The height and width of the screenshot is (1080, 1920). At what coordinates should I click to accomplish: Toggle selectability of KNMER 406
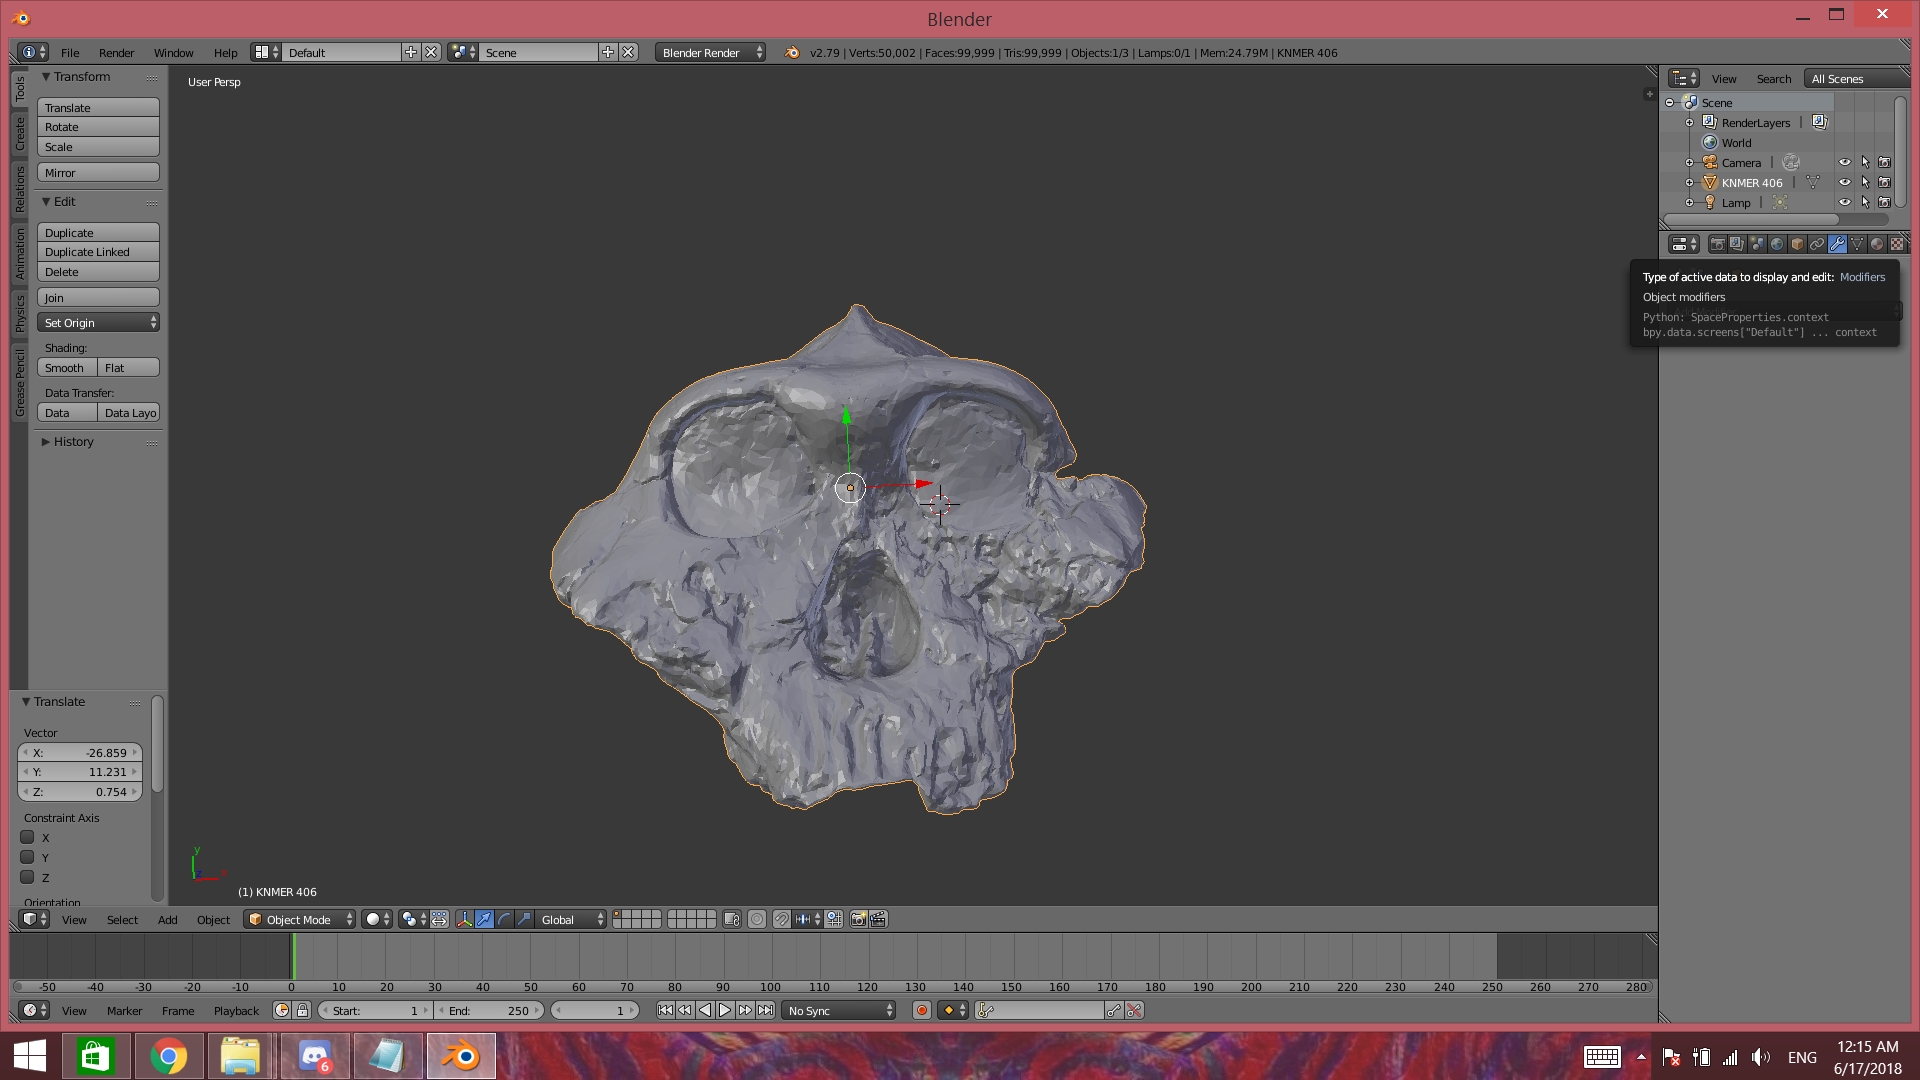click(1865, 182)
